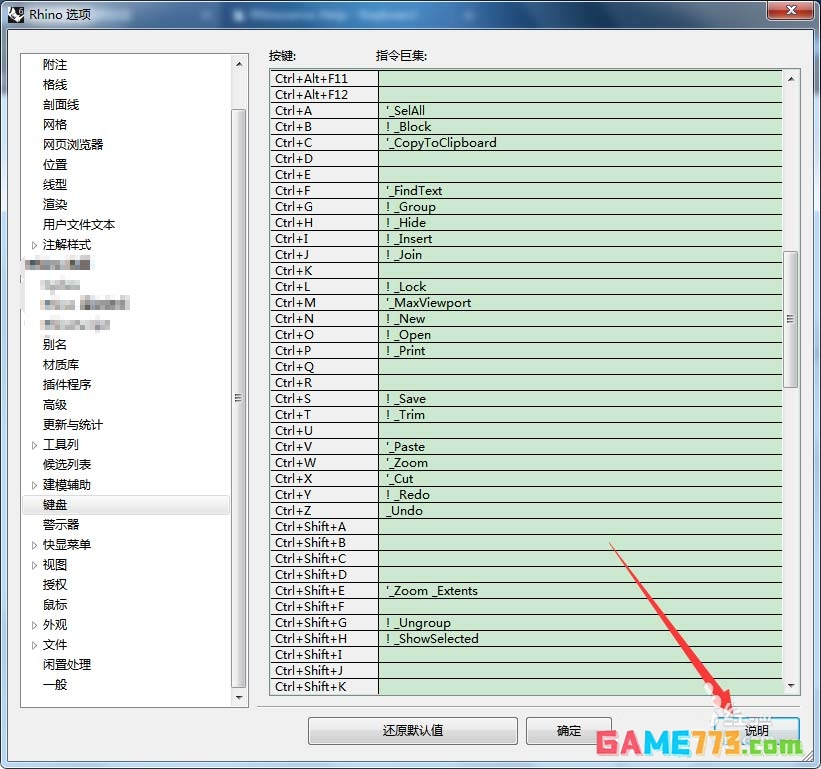Click the ! _ShowSelected macro cell

[x=580, y=639]
